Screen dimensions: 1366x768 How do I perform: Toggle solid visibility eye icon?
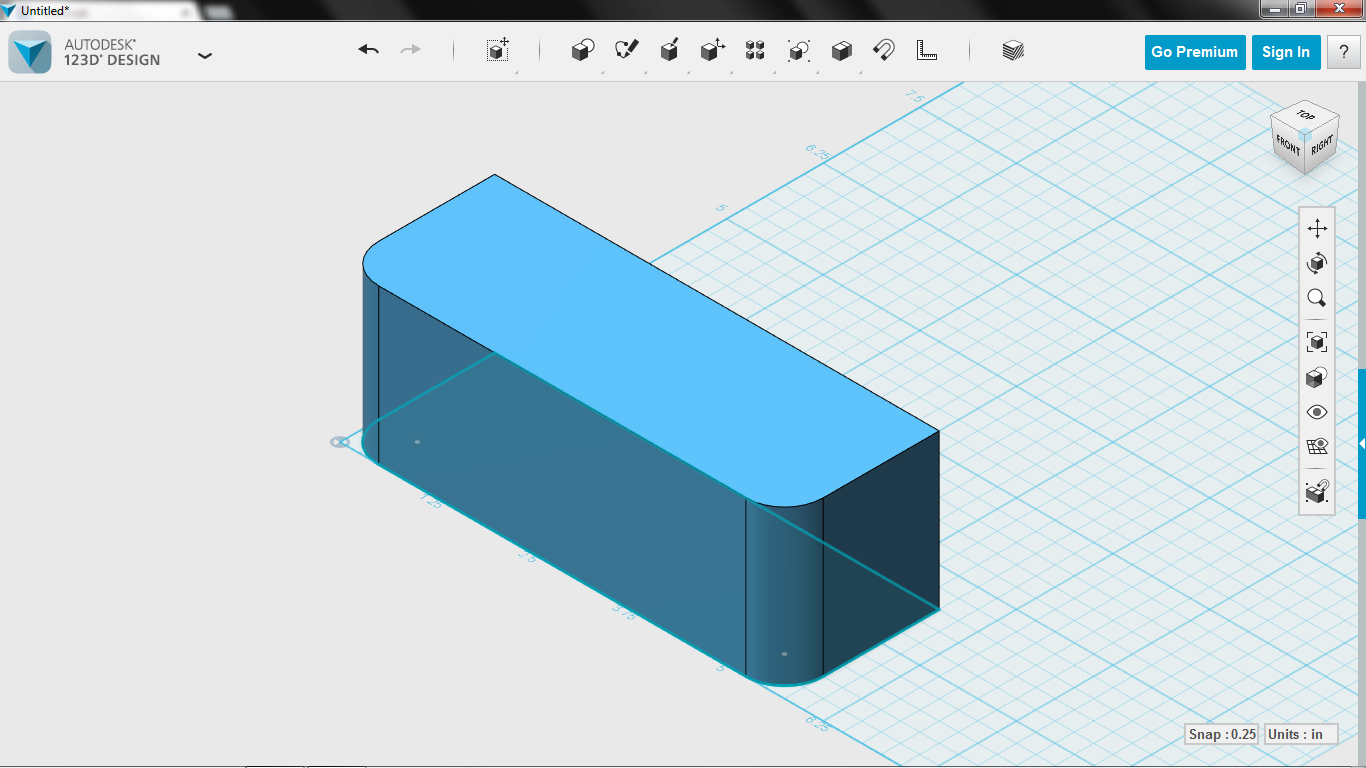tap(1317, 412)
